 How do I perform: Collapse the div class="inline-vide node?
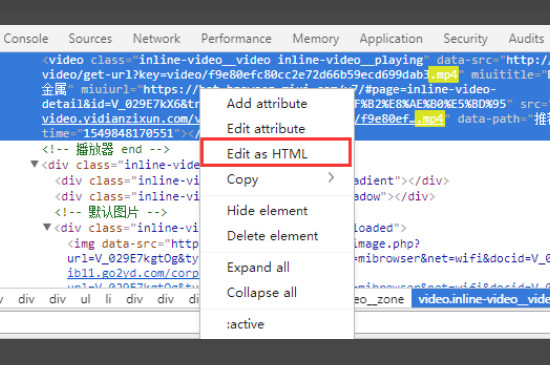tap(34, 164)
